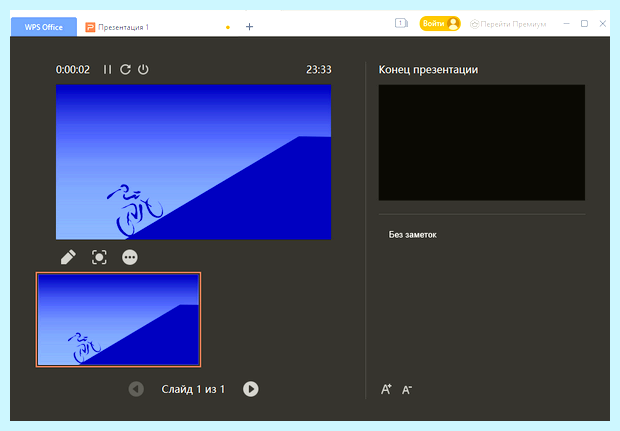Close the WPS window
The width and height of the screenshot is (620, 431).
click(x=603, y=24)
